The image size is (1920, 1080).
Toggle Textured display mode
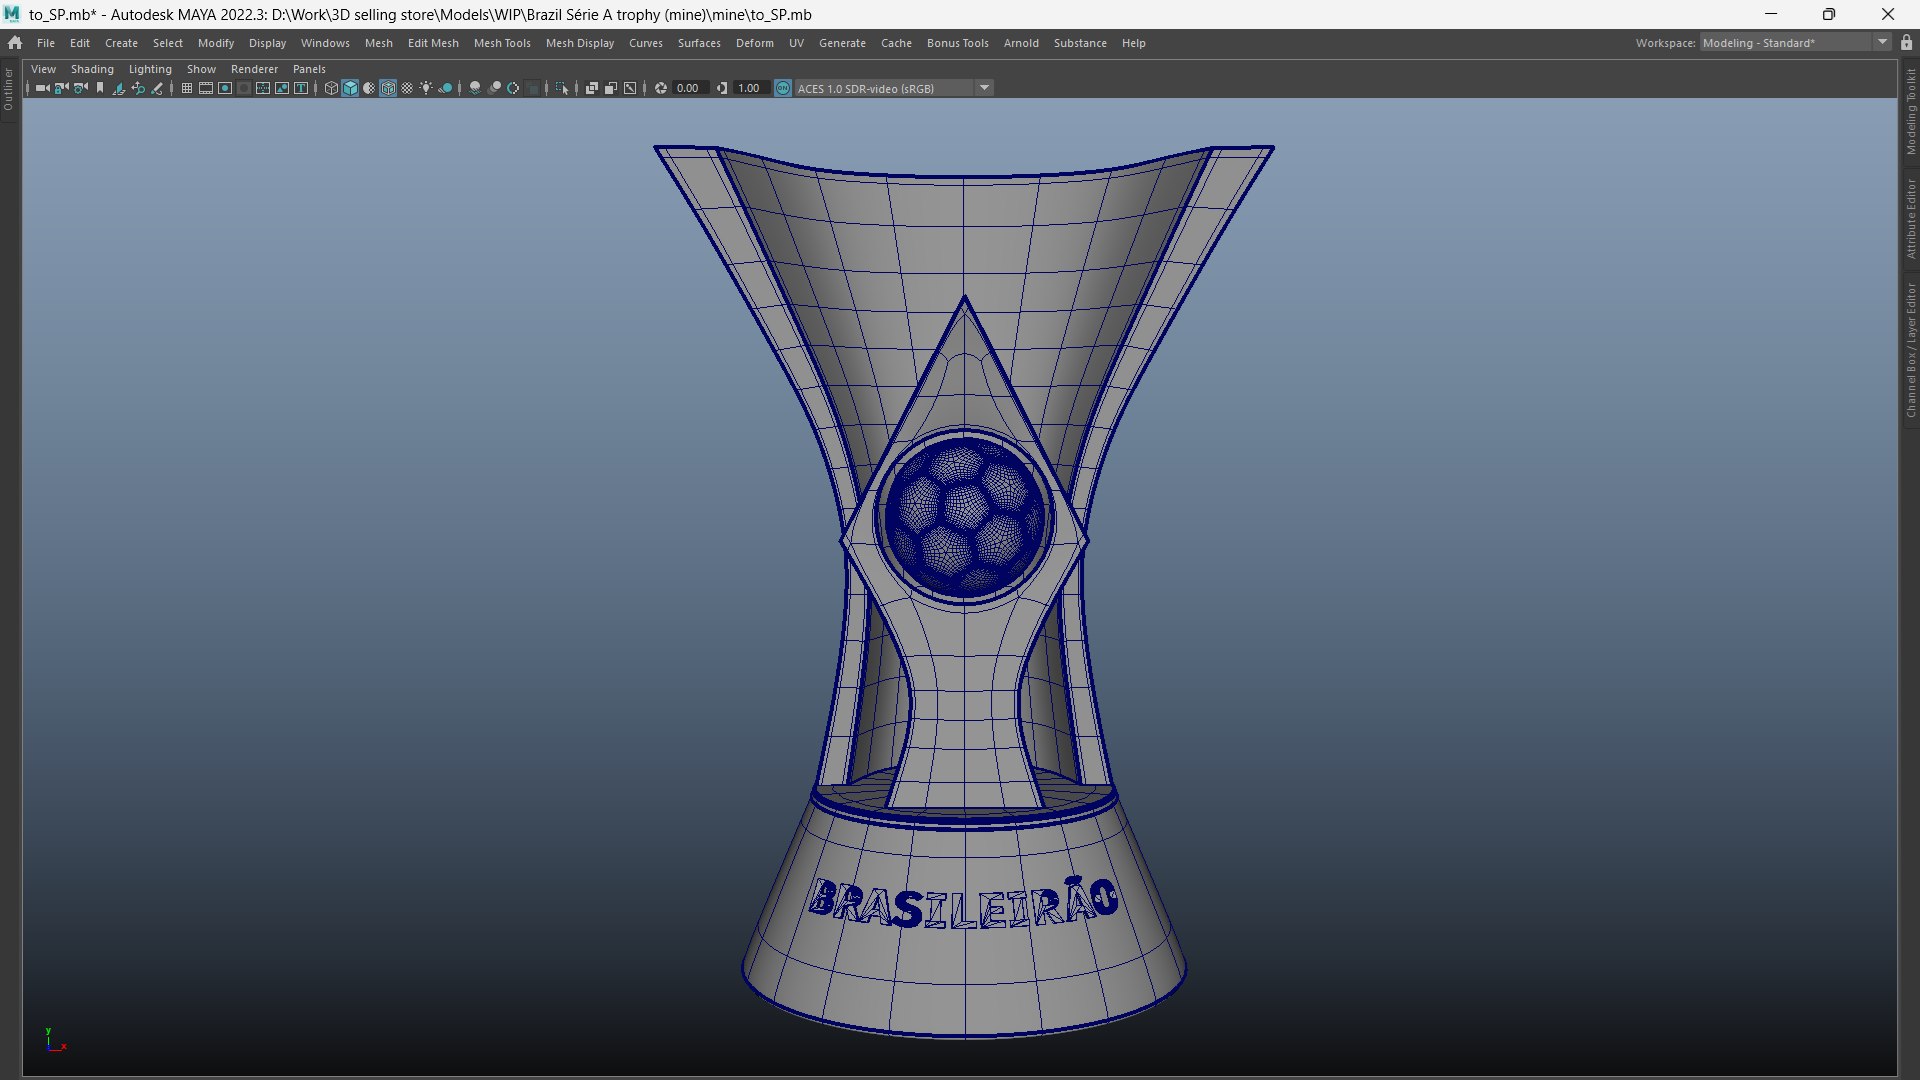coord(407,88)
